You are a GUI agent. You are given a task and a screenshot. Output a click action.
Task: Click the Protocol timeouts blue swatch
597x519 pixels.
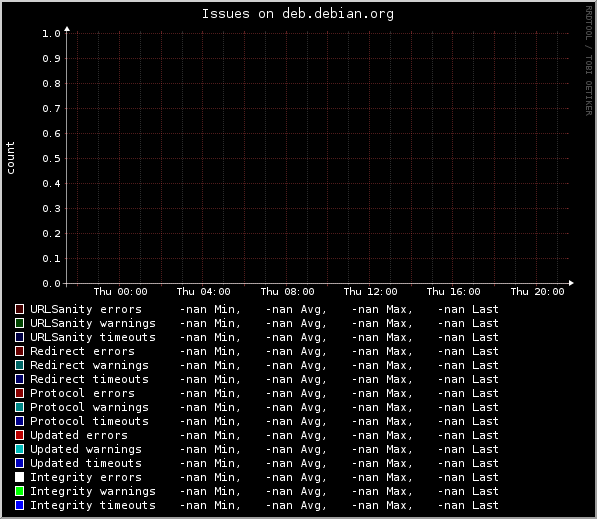click(x=19, y=421)
